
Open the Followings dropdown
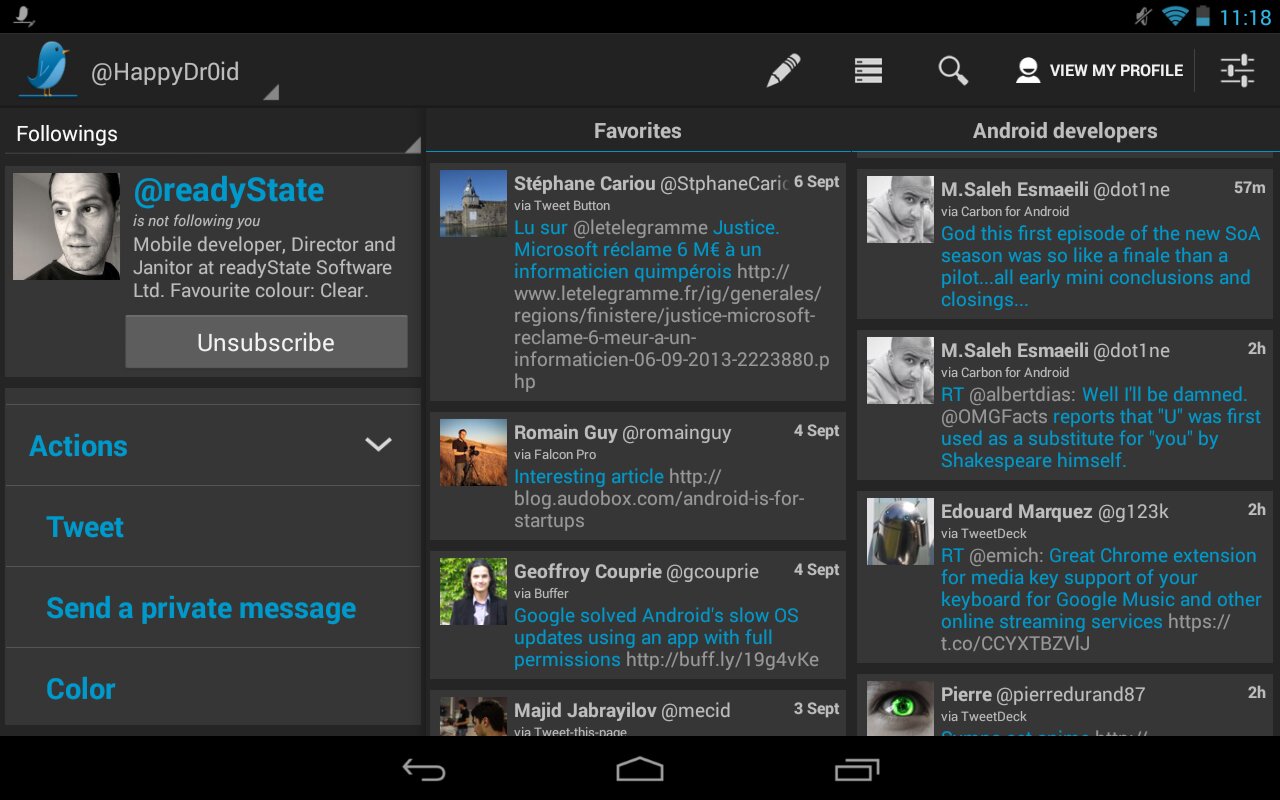coord(213,134)
